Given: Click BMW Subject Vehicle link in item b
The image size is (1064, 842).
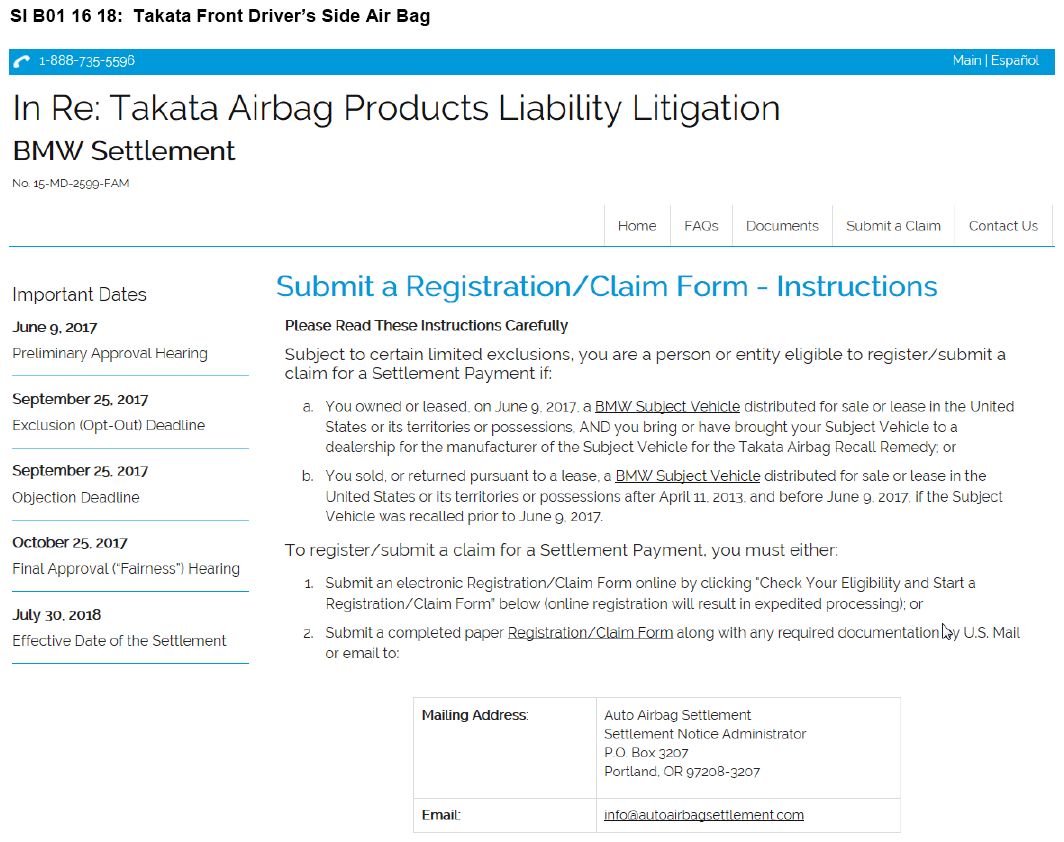Looking at the screenshot, I should pyautogui.click(x=687, y=476).
